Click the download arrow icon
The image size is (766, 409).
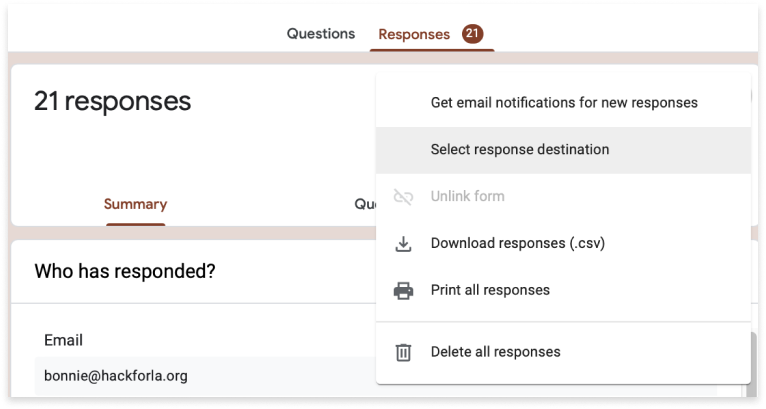pyautogui.click(x=404, y=244)
